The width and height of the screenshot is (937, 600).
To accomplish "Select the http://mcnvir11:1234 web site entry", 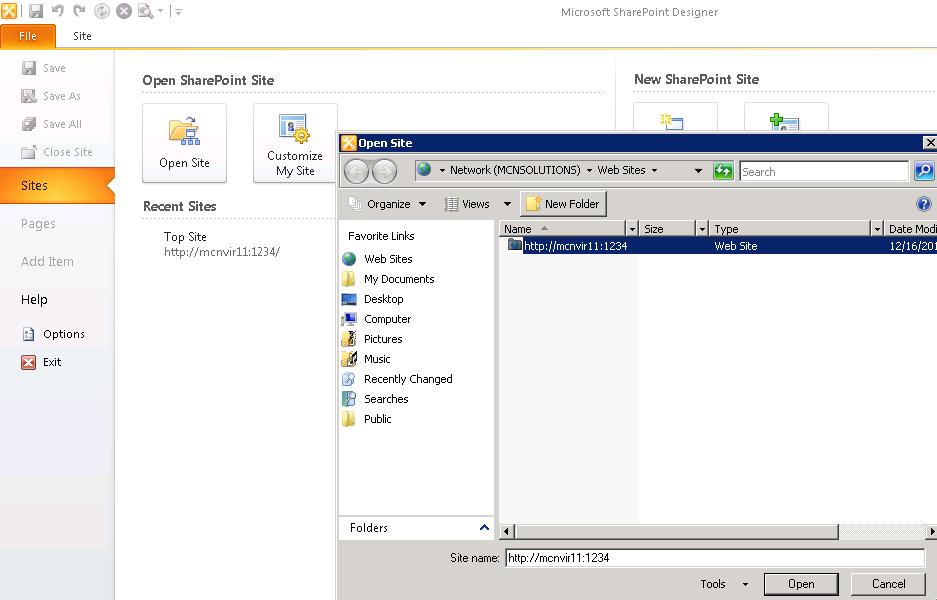I will (719, 246).
